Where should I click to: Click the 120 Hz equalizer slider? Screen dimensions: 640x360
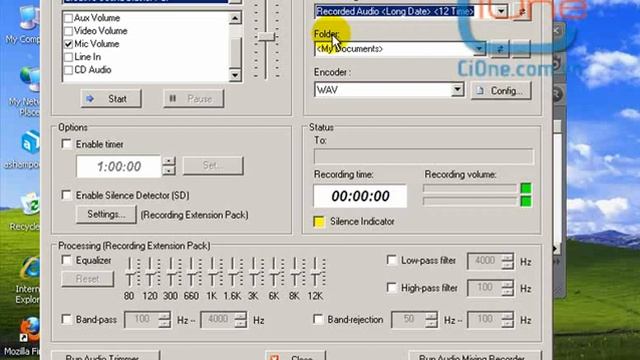pyautogui.click(x=150, y=272)
